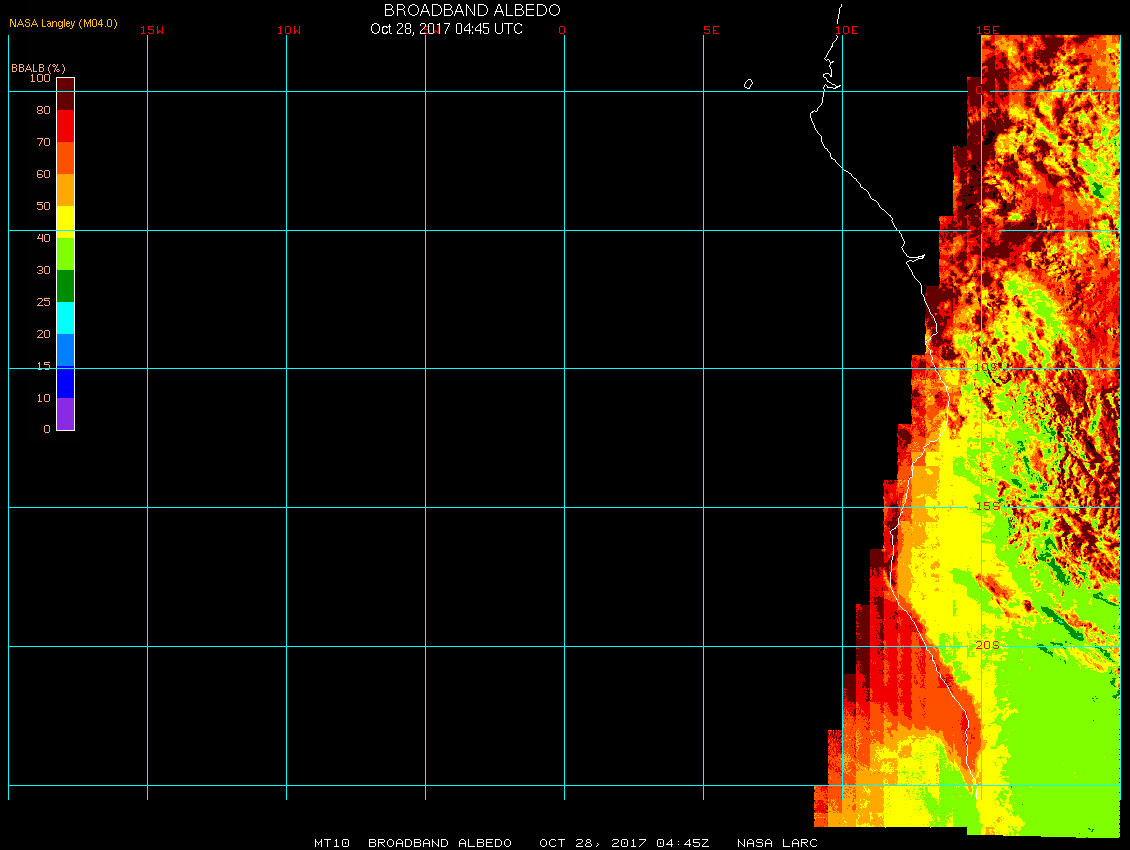Click the dark green 25–30% legend swatch
This screenshot has height=850, width=1130.
65,285
